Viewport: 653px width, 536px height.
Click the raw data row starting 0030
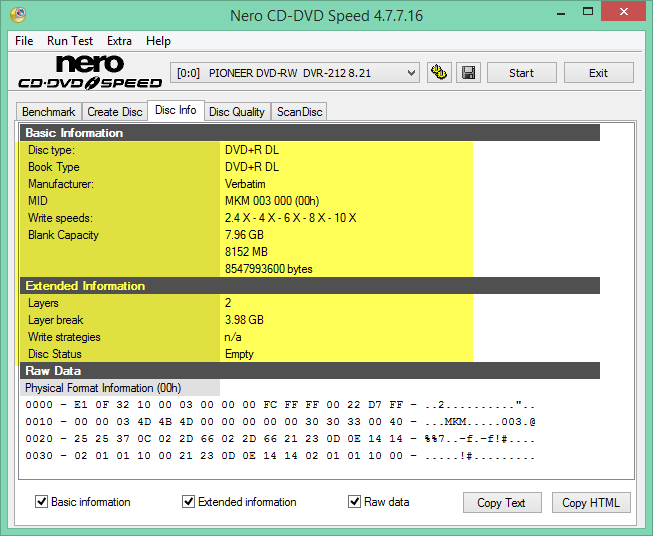(280, 456)
